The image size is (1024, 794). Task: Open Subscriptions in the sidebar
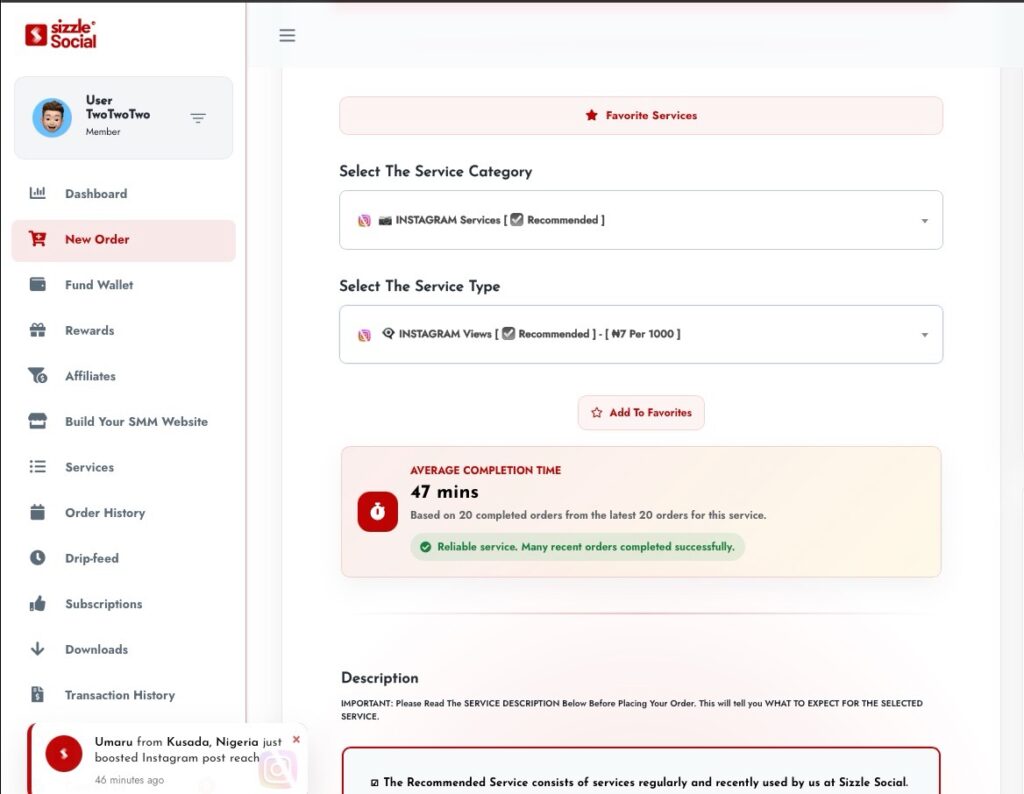click(x=123, y=604)
